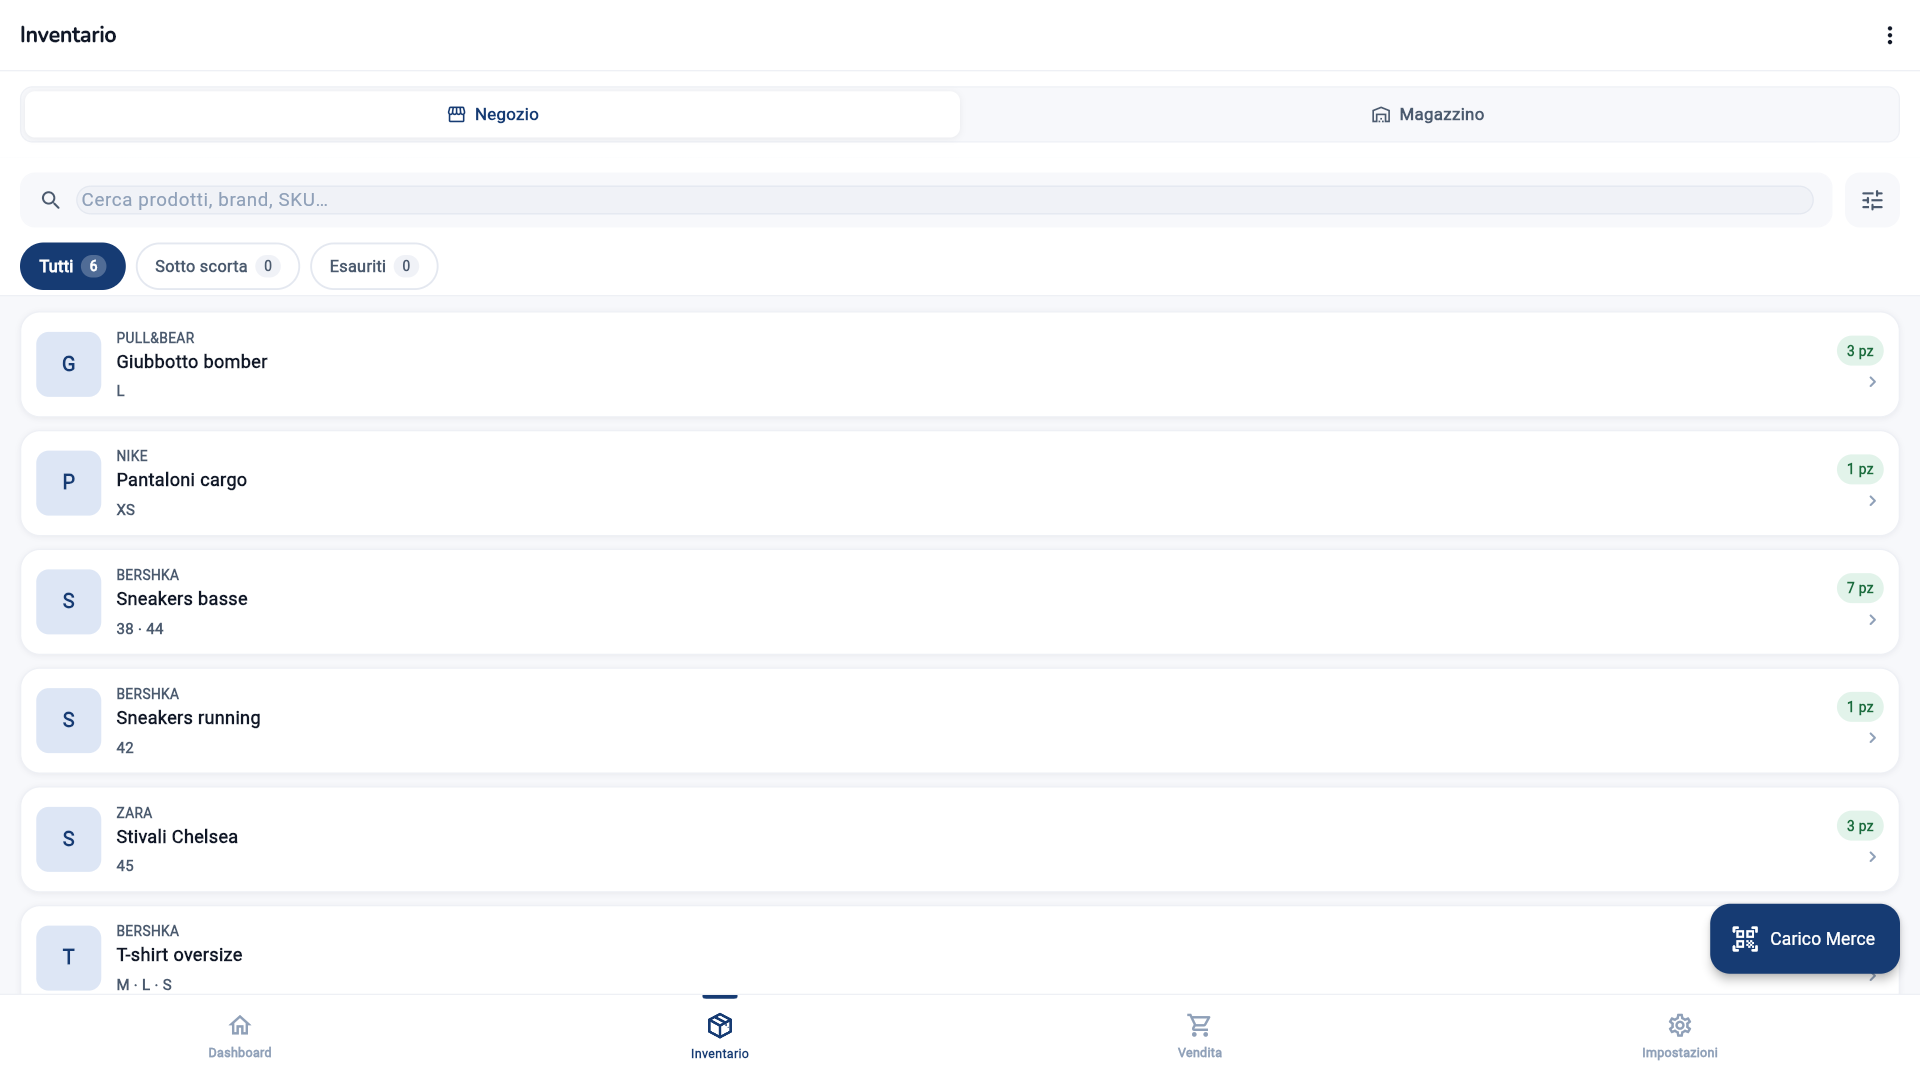Click the search magnifier icon
Image resolution: width=1920 pixels, height=1080 pixels.
(x=51, y=200)
